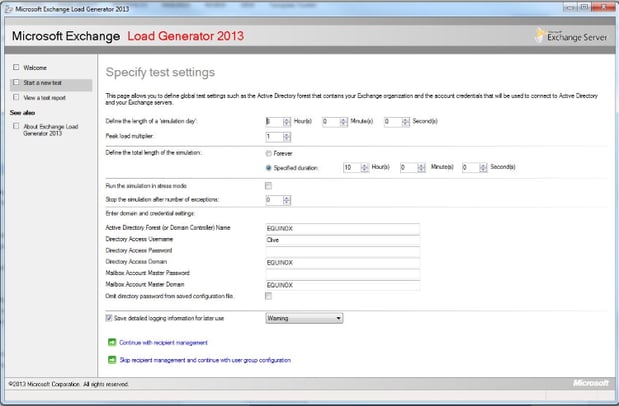Adjust the number of exceptions spinner

point(287,200)
